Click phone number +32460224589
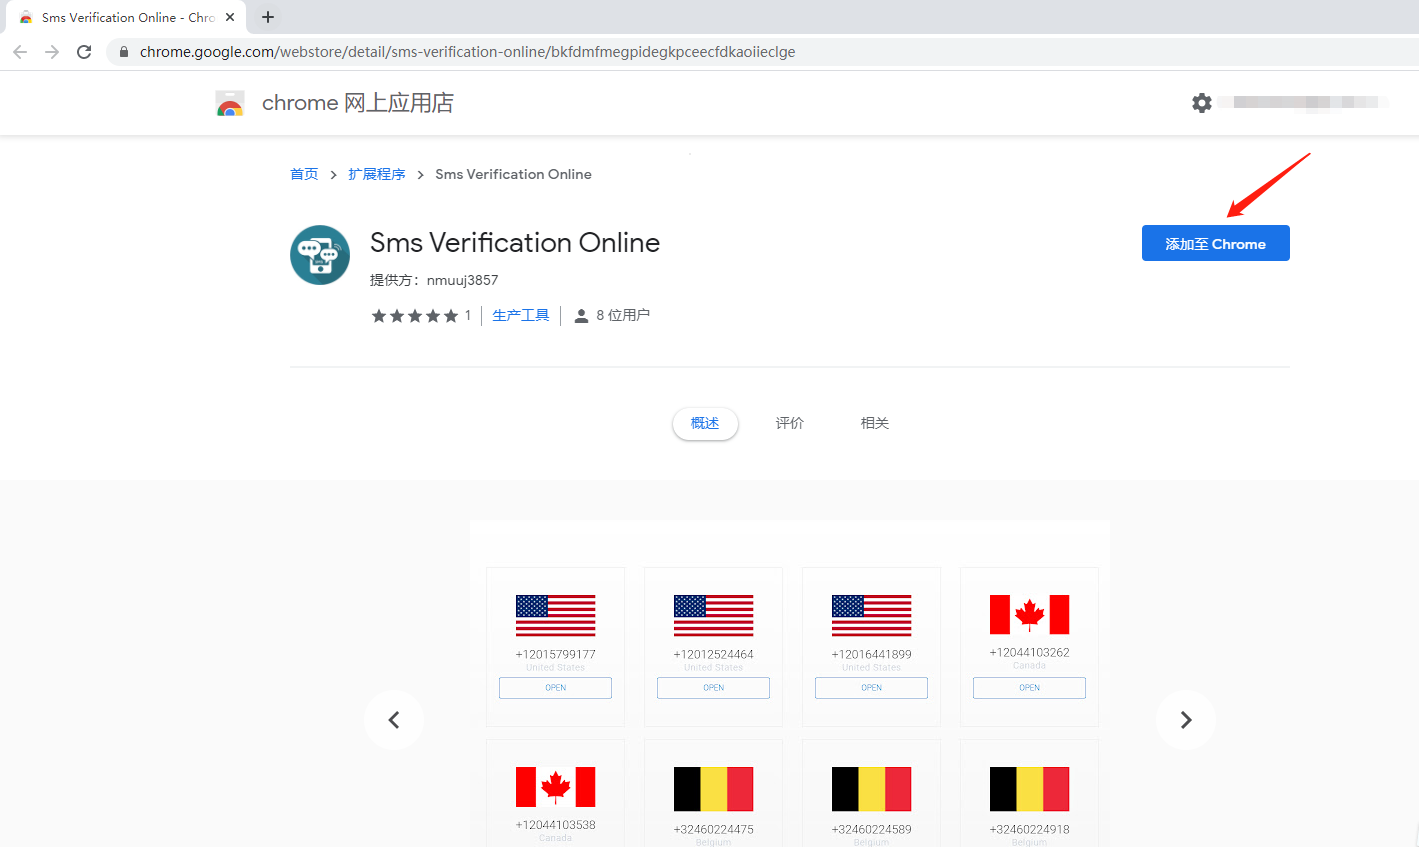 coord(872,829)
